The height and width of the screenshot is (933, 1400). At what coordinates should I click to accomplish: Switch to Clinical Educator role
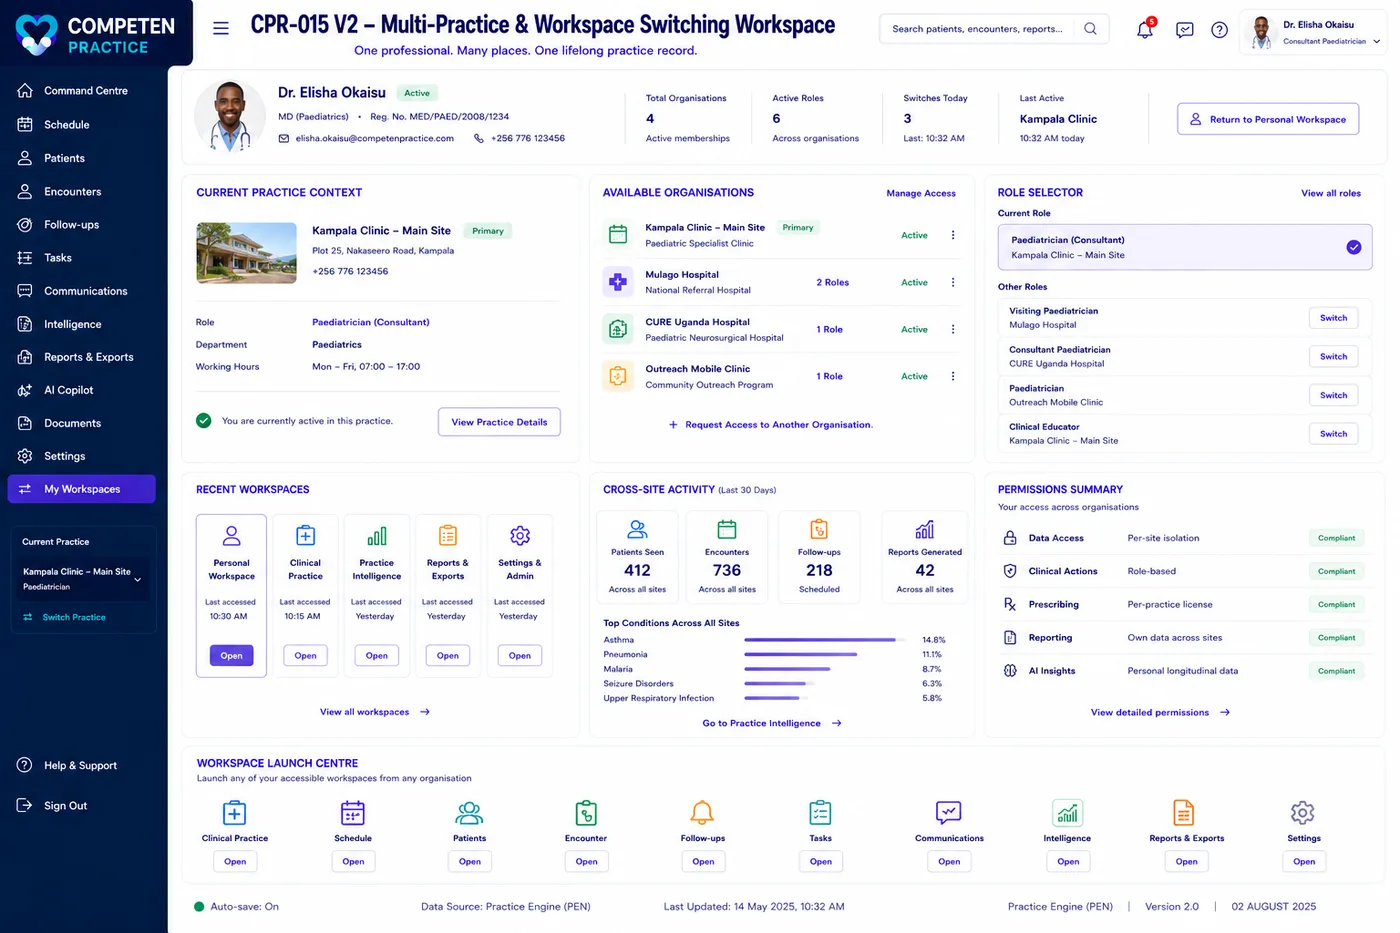(1333, 434)
